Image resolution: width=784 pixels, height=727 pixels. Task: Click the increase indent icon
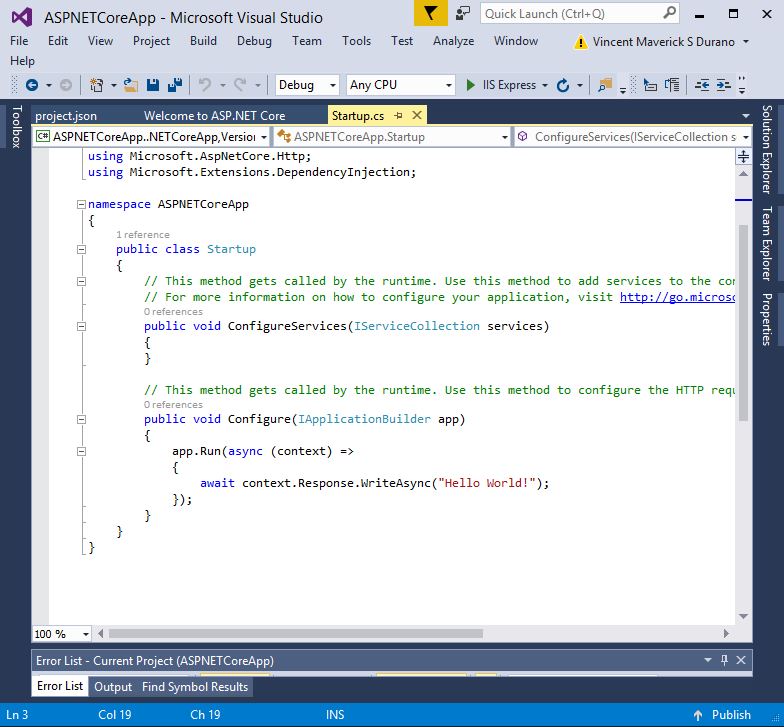[x=724, y=85]
